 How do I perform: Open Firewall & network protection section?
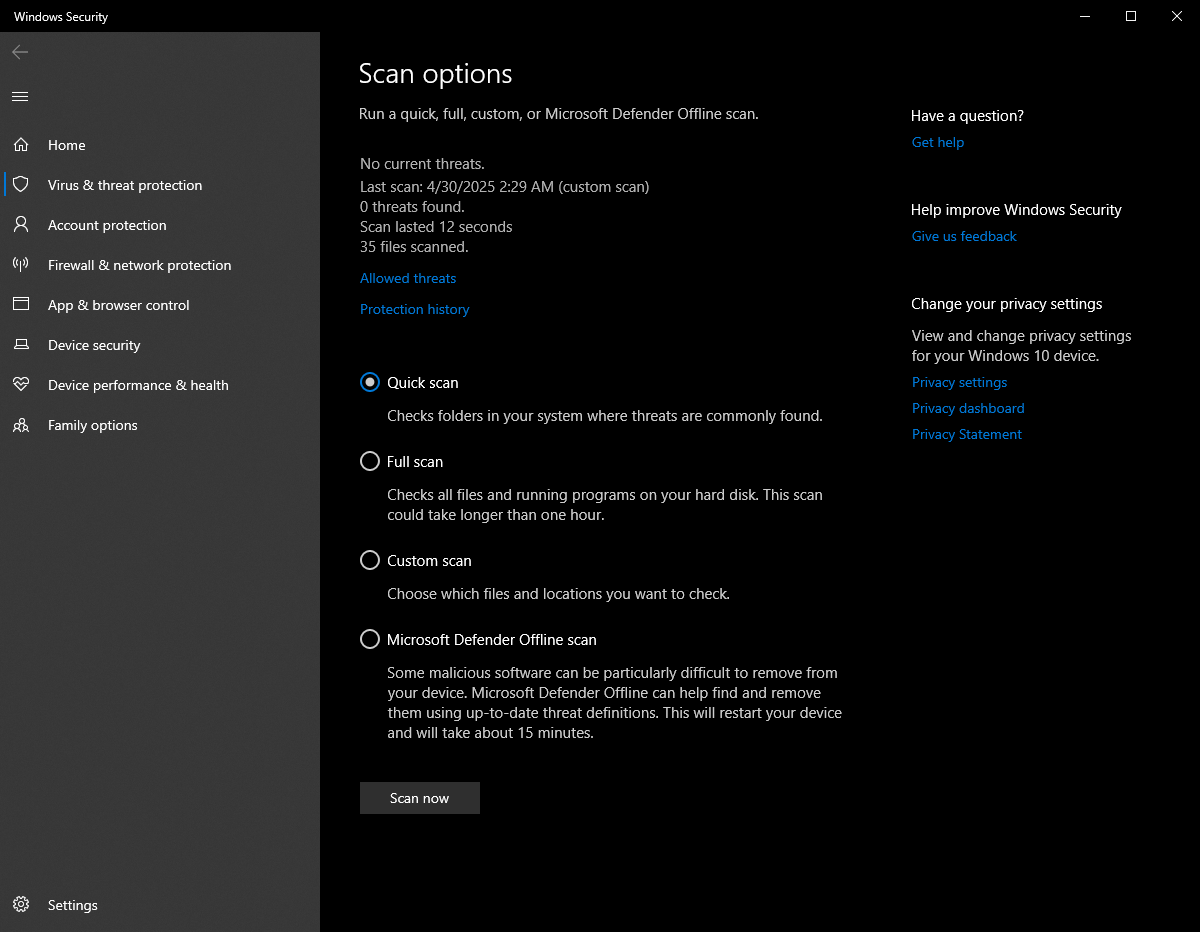click(x=160, y=265)
